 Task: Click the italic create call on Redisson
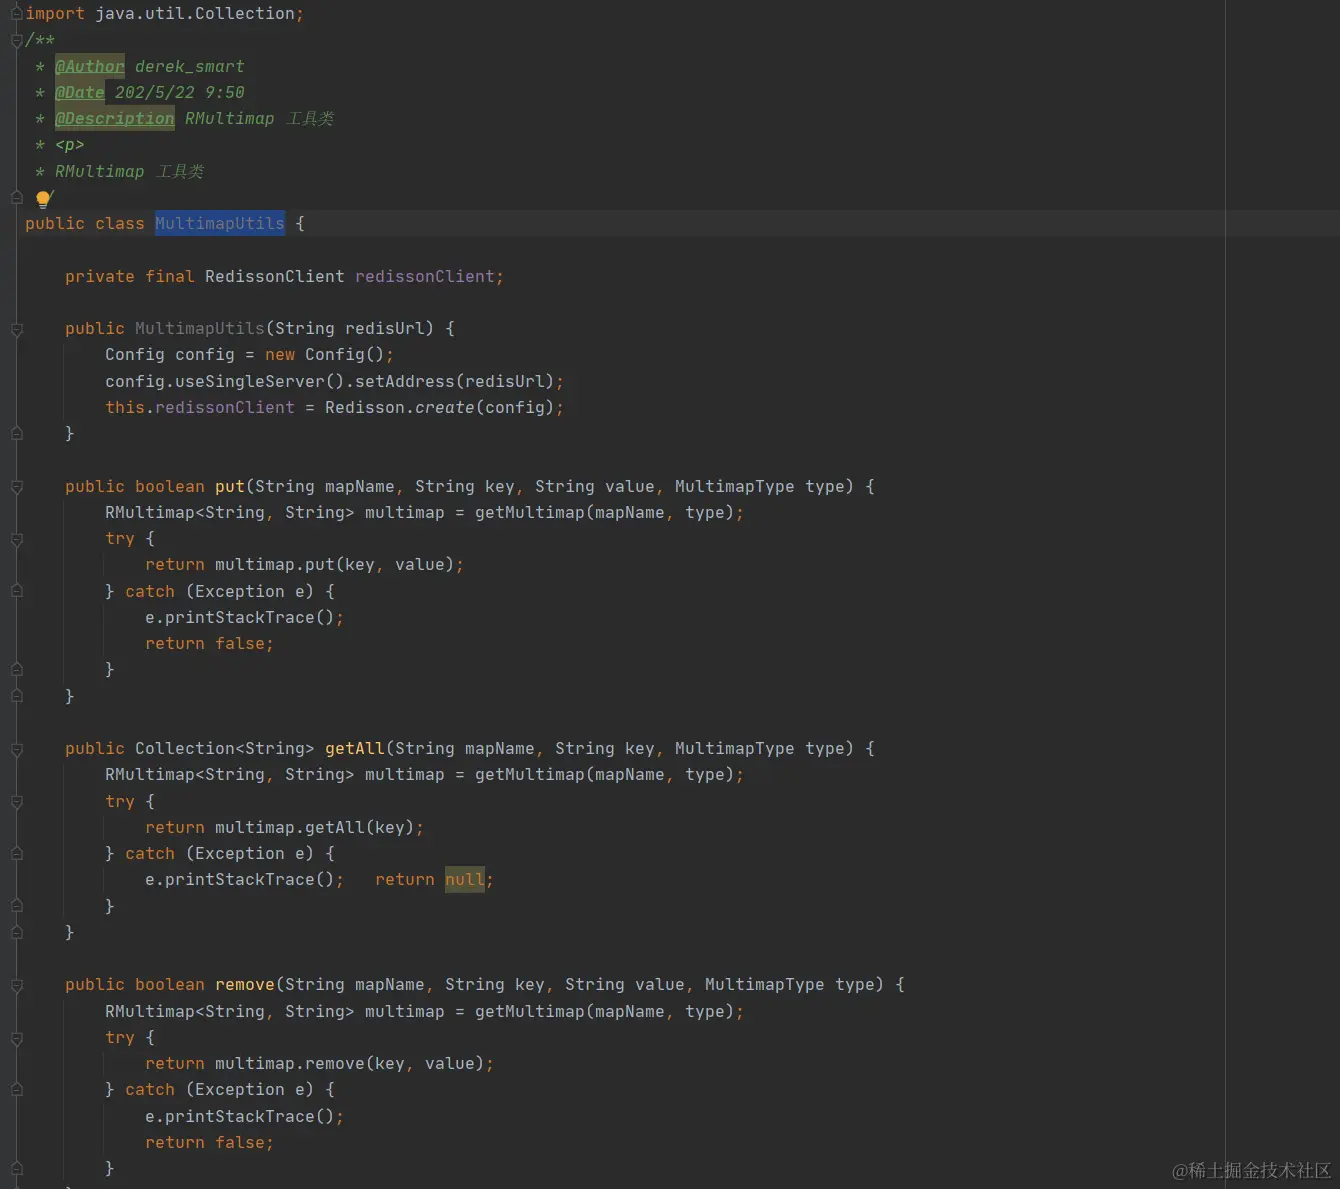[x=445, y=407]
